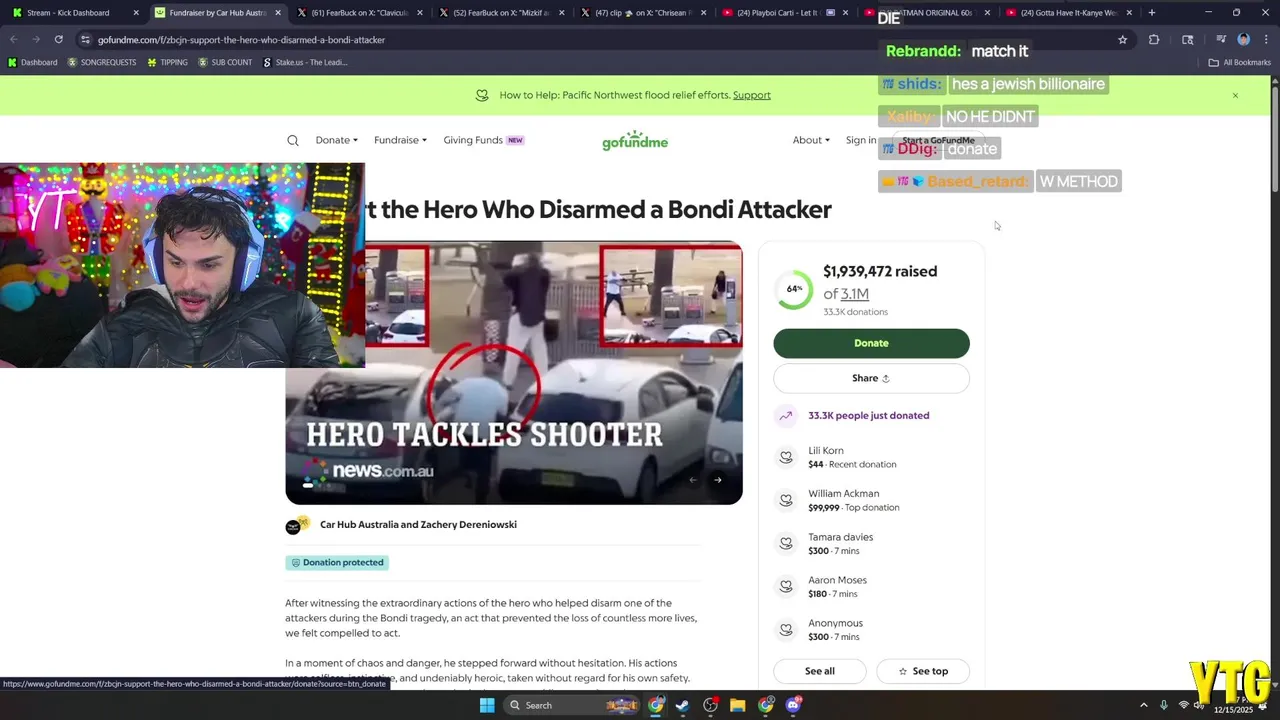Open File Explorer from the taskbar

pyautogui.click(x=737, y=705)
